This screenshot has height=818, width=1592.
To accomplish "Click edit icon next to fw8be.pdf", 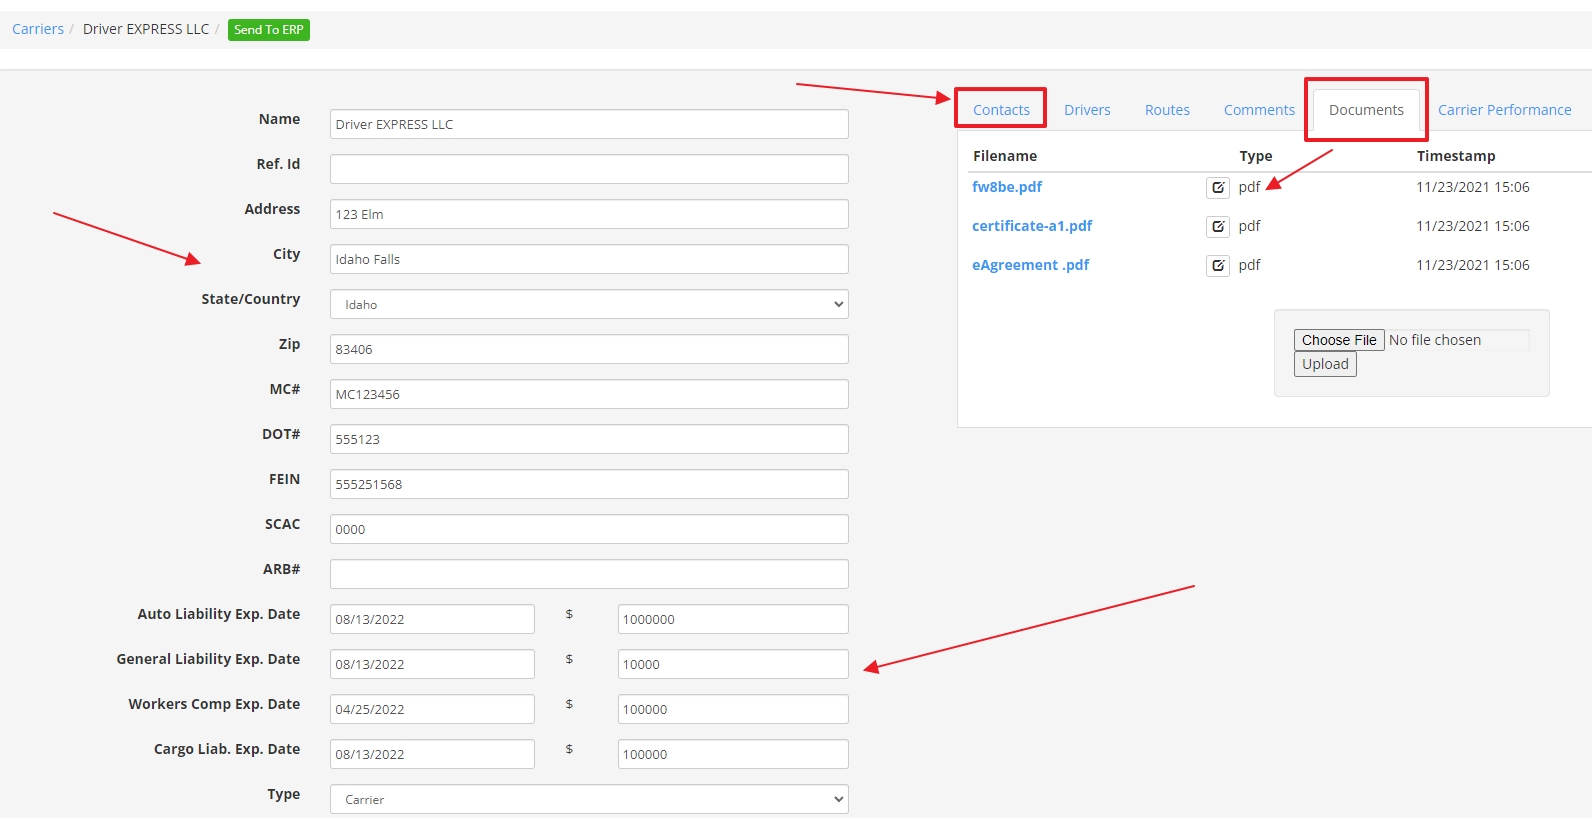I will coord(1217,188).
